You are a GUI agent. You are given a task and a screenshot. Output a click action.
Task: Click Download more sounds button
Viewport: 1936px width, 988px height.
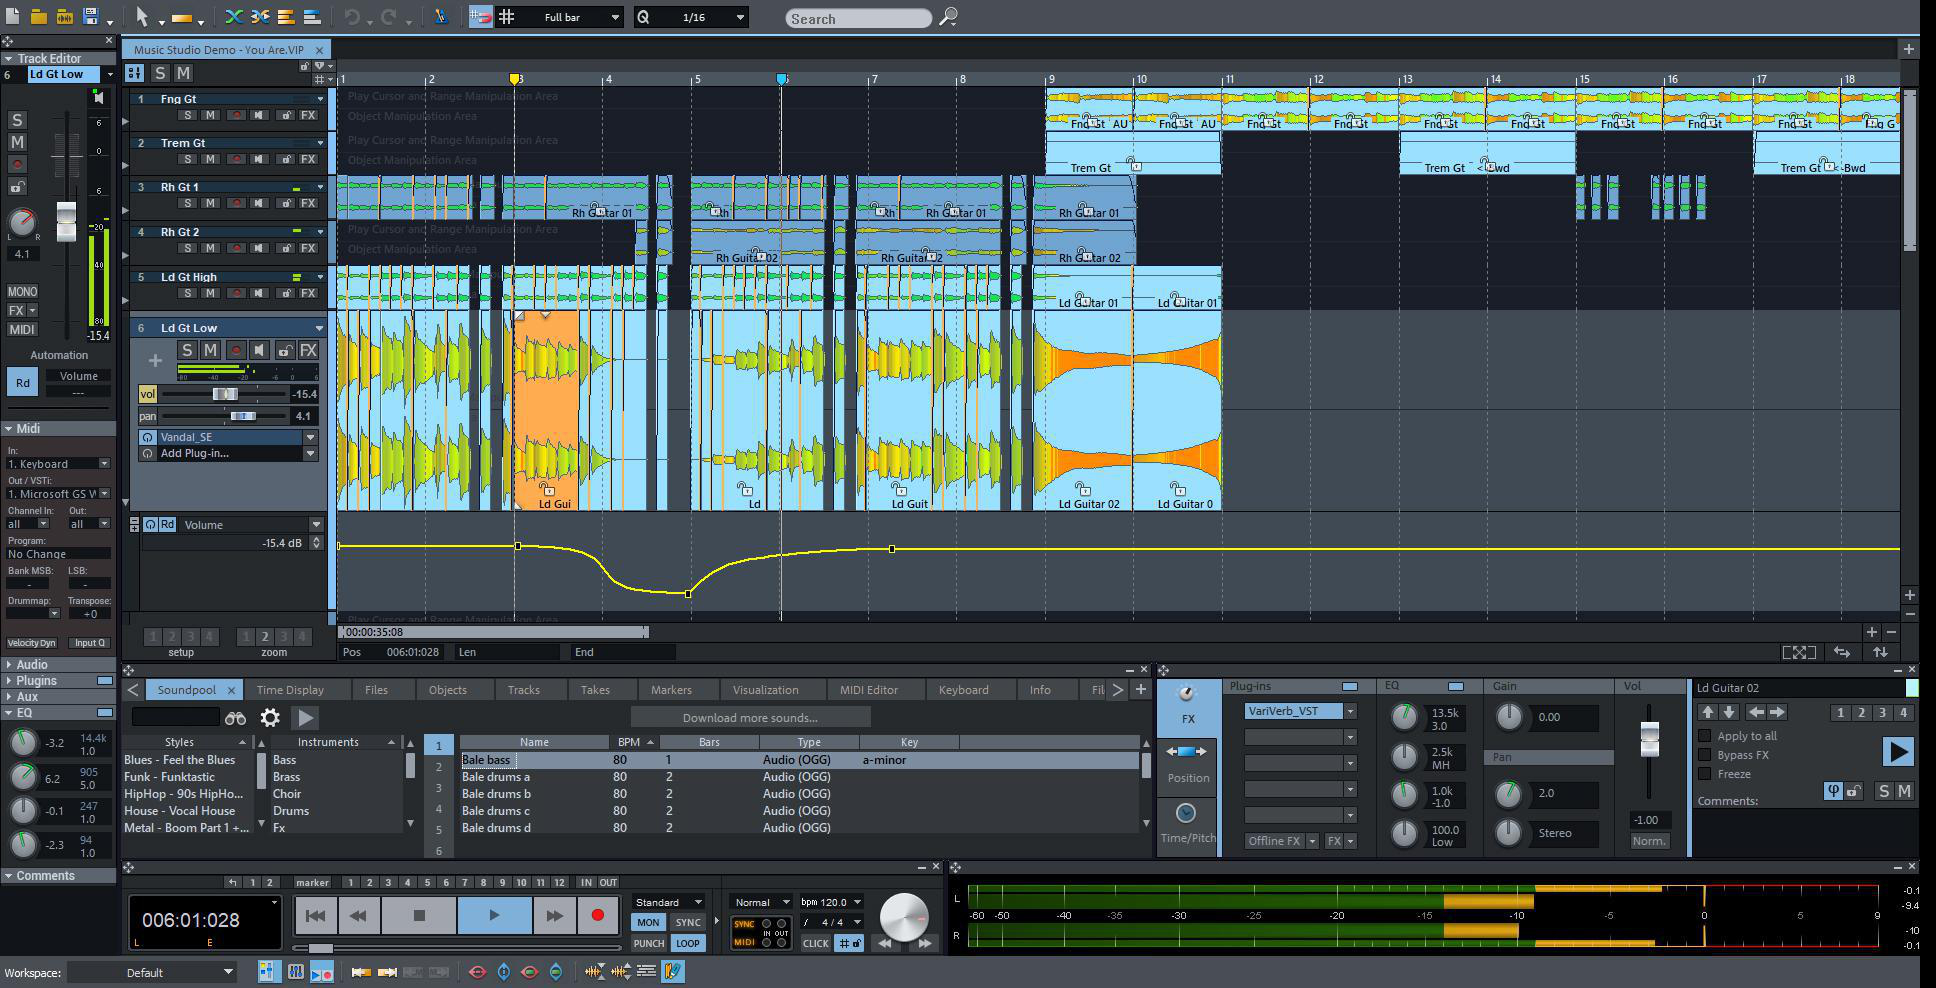[750, 717]
